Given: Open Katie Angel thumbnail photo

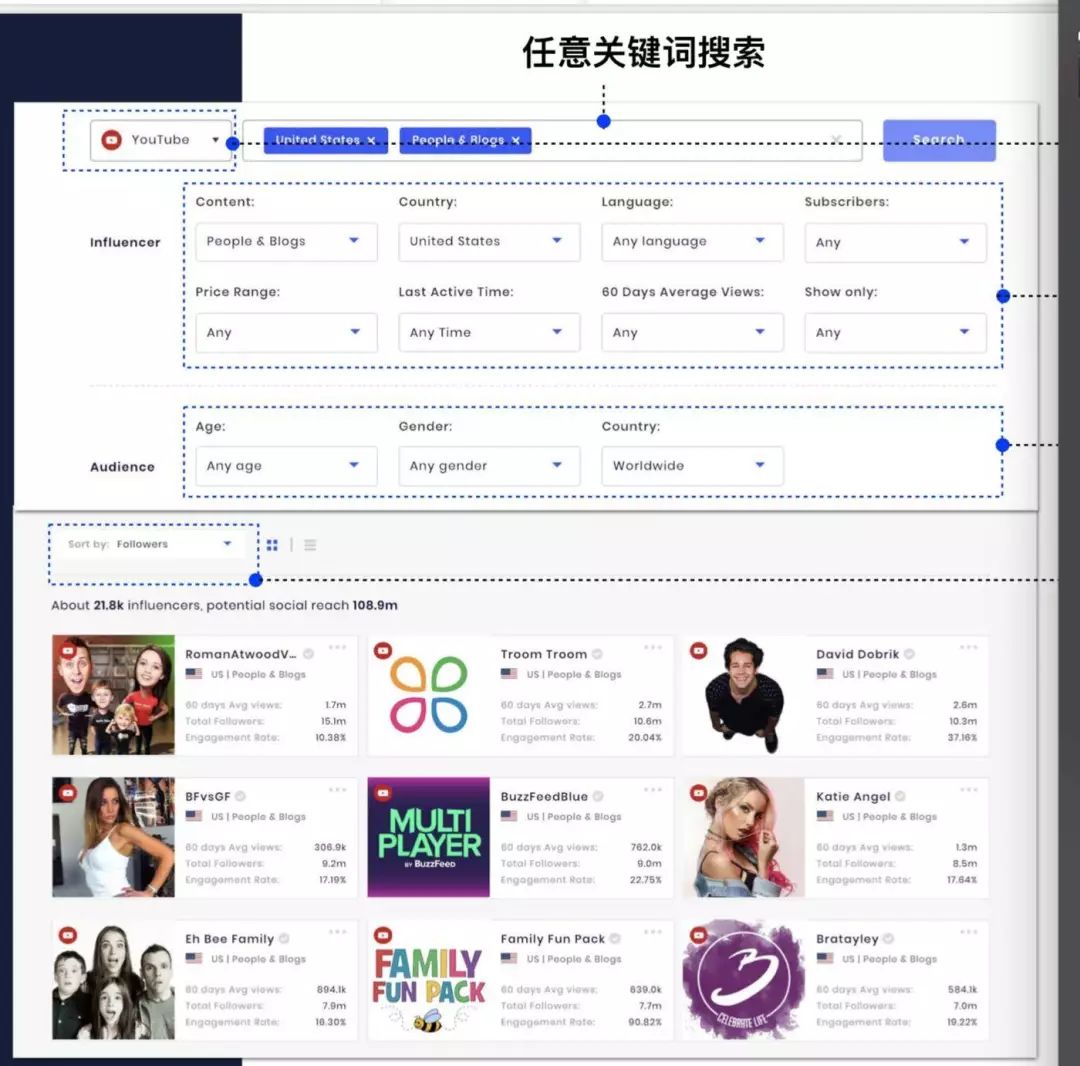Looking at the screenshot, I should pyautogui.click(x=744, y=837).
